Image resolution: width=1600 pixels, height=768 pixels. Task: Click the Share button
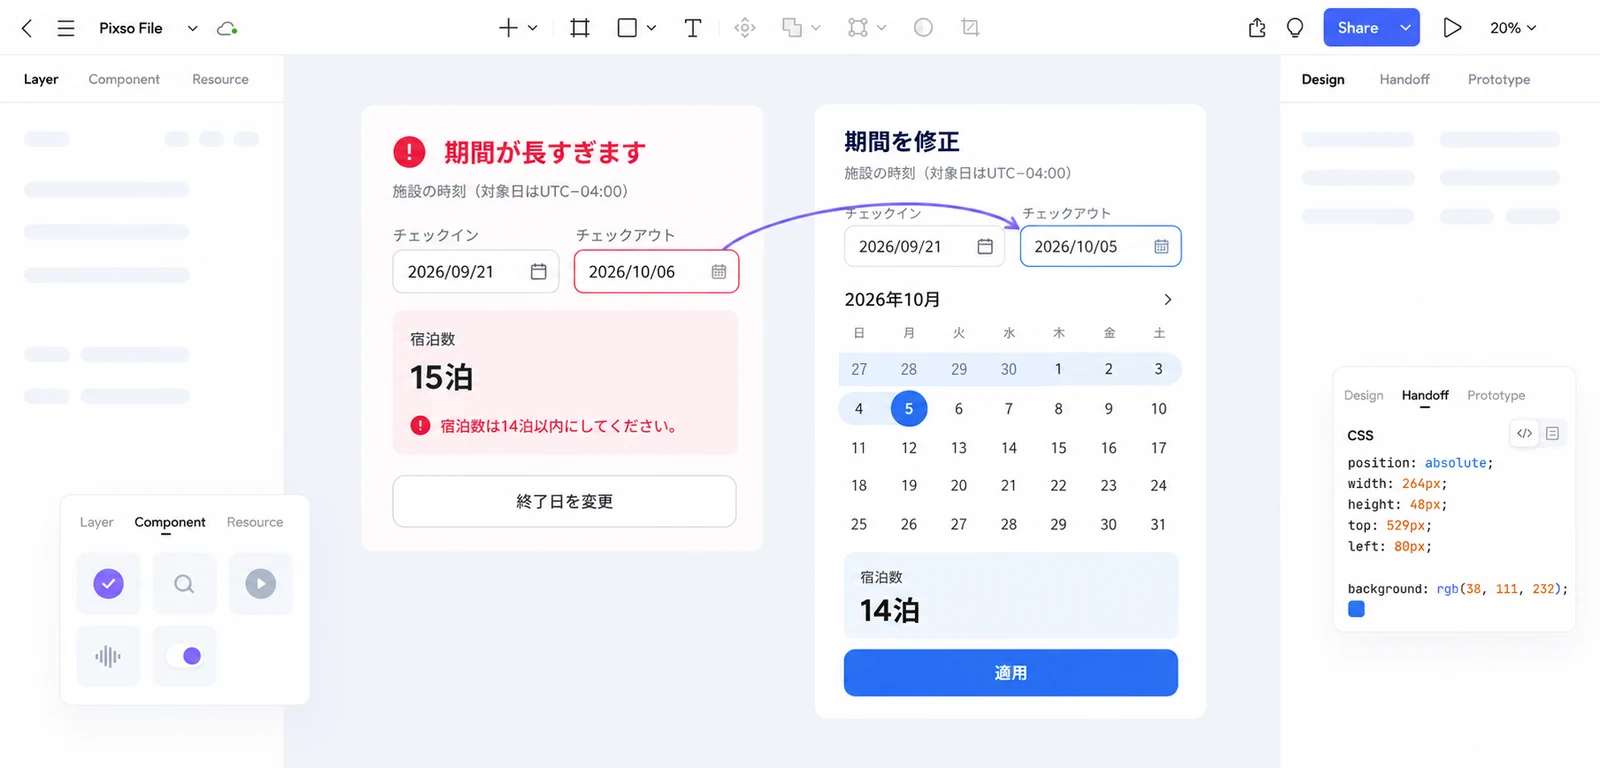(x=1358, y=28)
